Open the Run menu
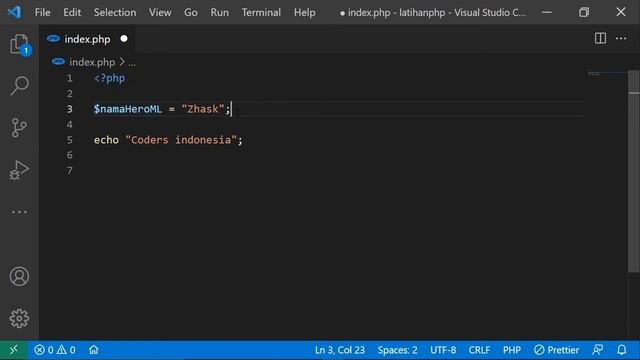The width and height of the screenshot is (640, 360). tap(220, 12)
